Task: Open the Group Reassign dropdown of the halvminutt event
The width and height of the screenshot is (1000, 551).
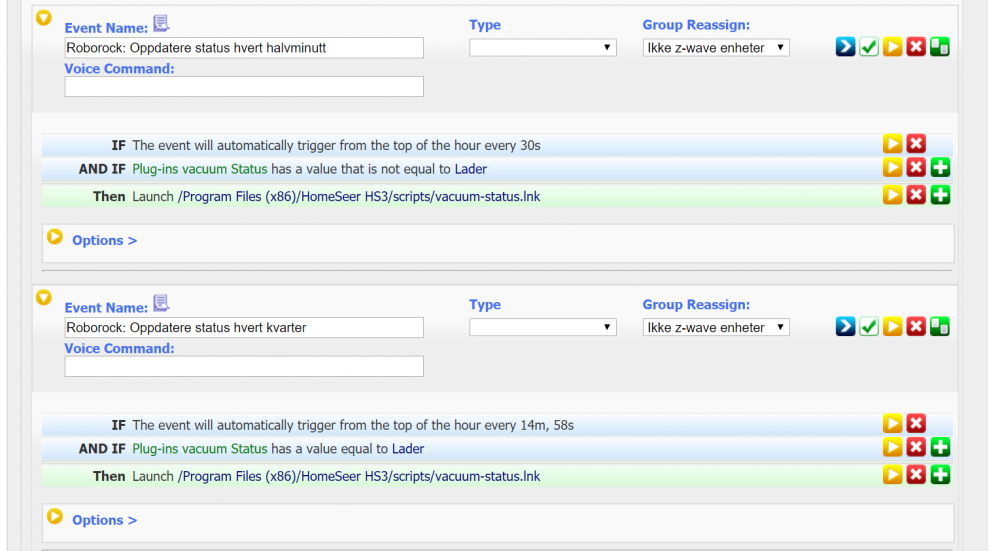Action: [716, 47]
